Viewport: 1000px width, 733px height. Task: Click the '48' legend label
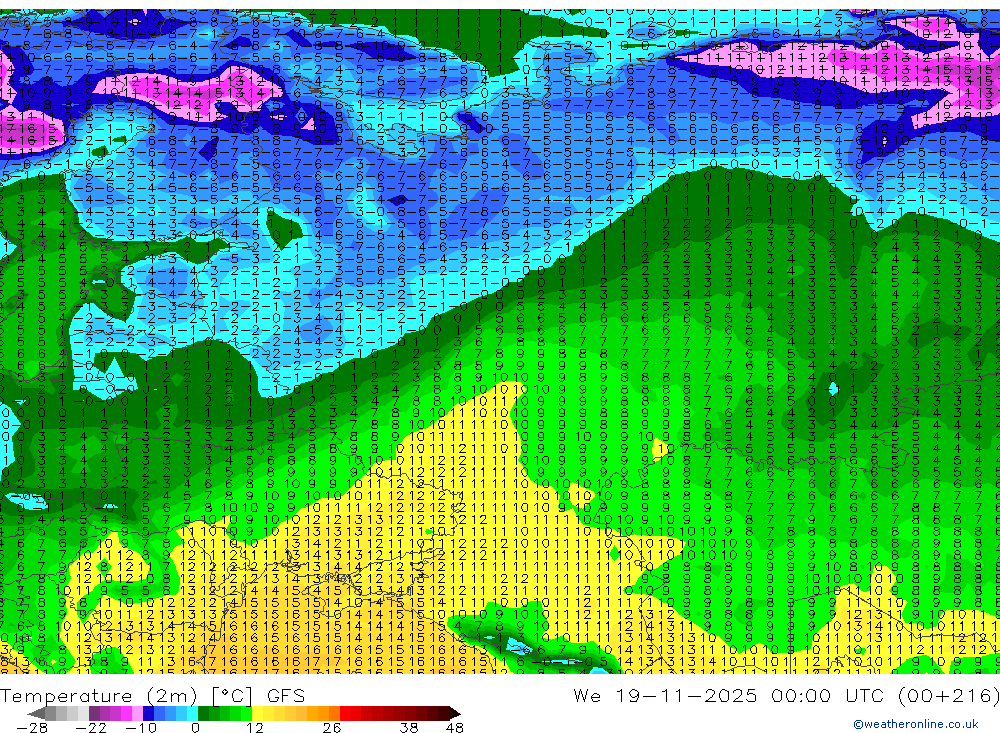[x=455, y=728]
